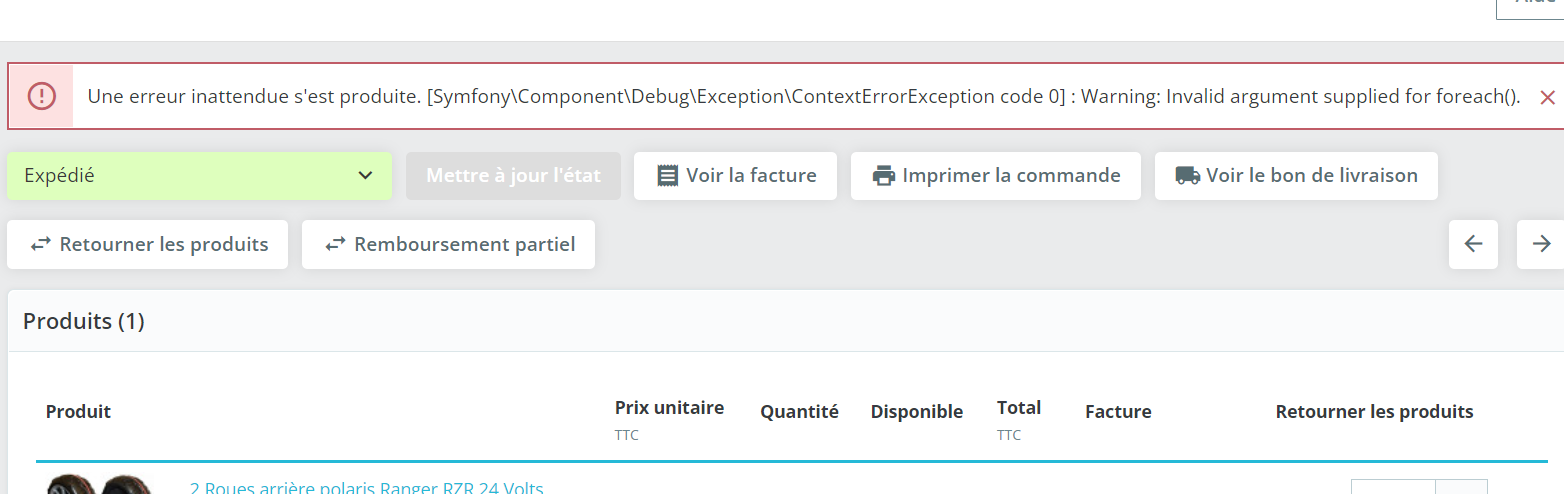This screenshot has width=1564, height=494.
Task: View the invoice via Voir la facture
Action: 735,176
